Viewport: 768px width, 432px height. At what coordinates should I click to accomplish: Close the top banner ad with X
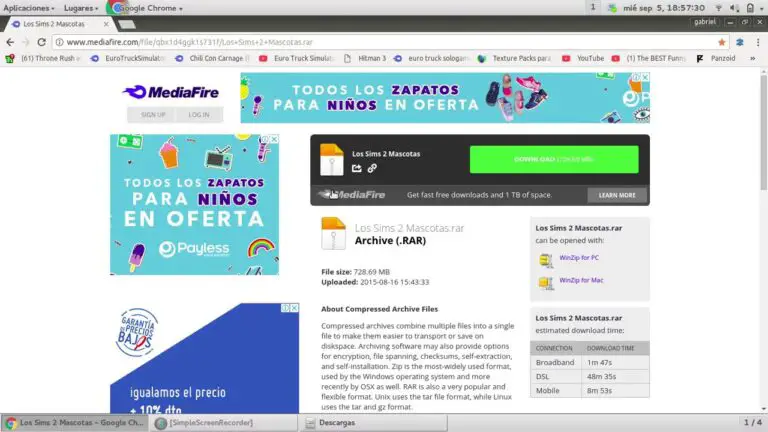click(645, 77)
